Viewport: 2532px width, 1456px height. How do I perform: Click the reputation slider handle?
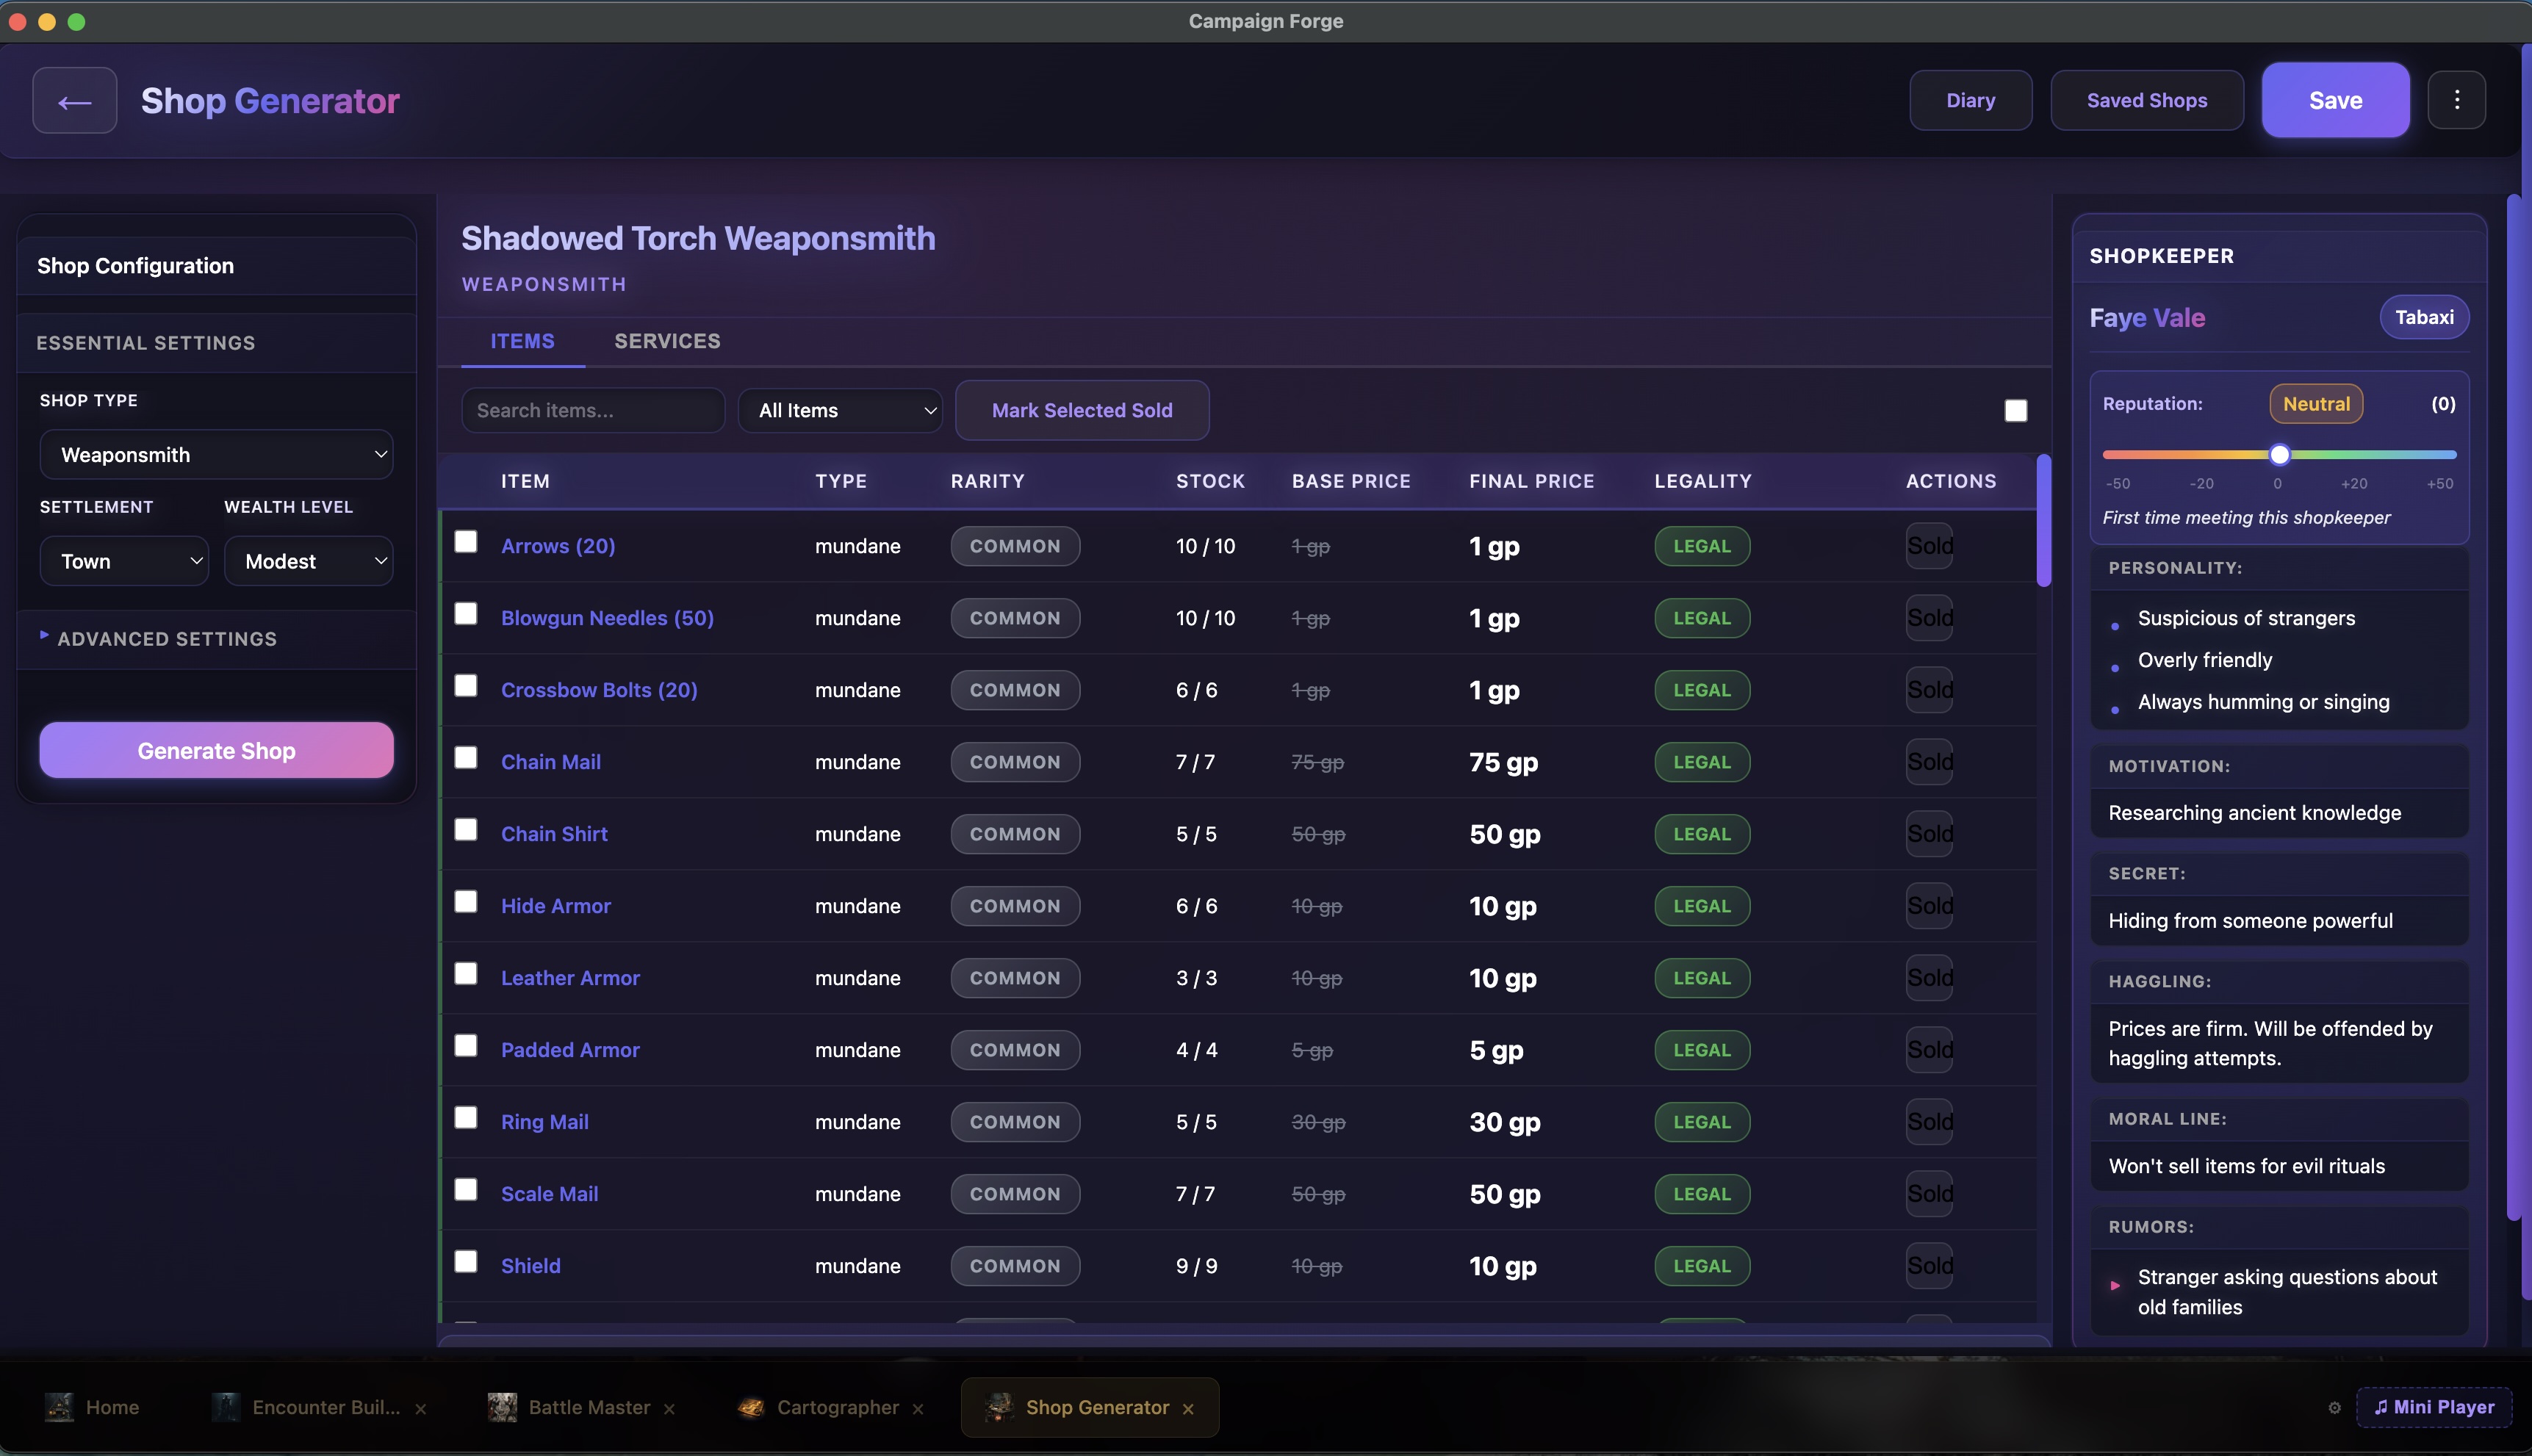tap(2279, 455)
